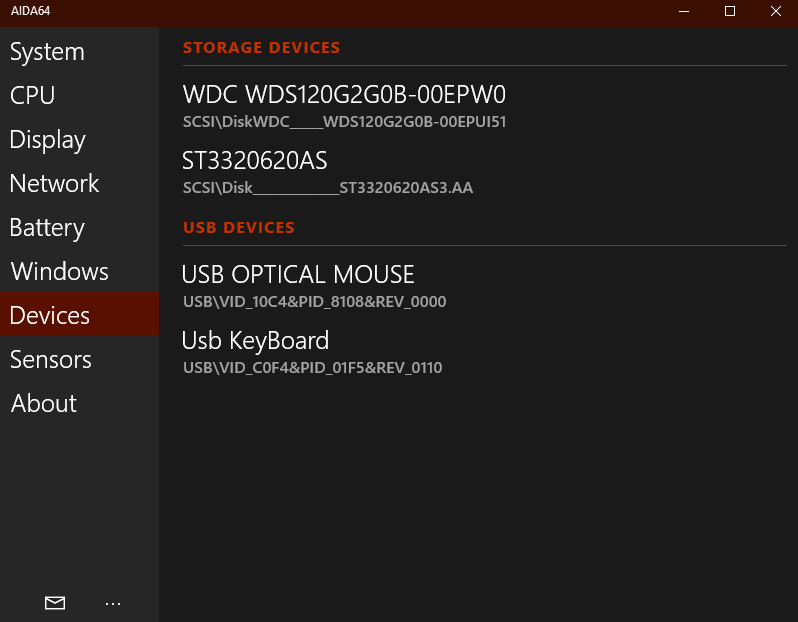Viewport: 798px width, 622px height.
Task: Select Display in the sidebar
Action: [79, 140]
